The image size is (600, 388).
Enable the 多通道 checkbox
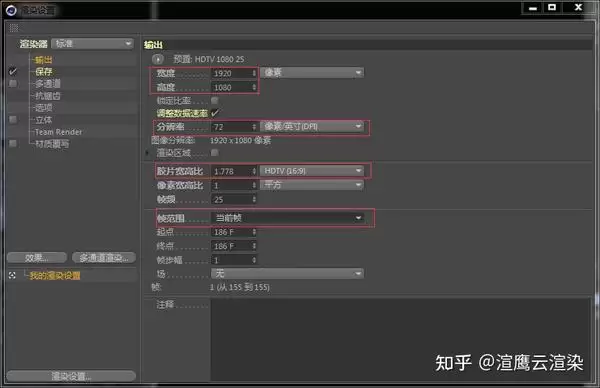13,83
